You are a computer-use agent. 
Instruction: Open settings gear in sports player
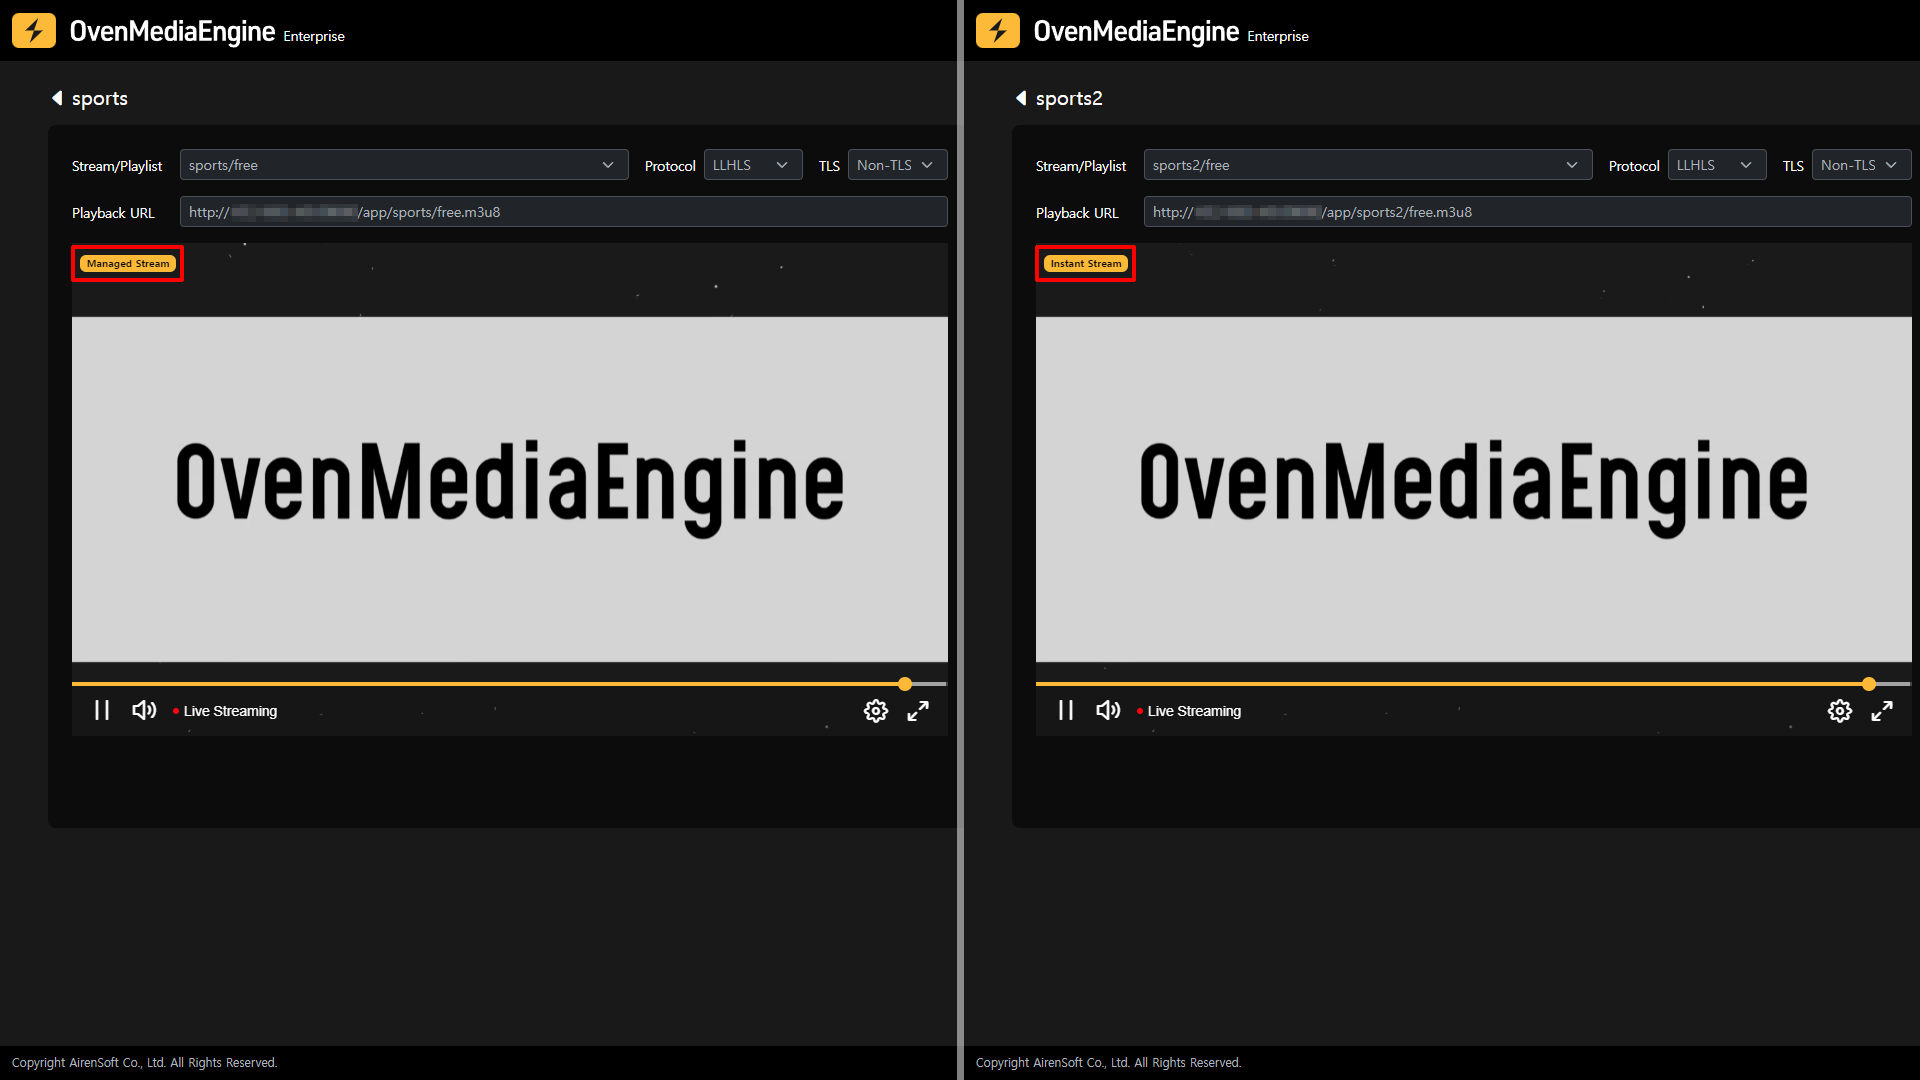click(x=875, y=711)
